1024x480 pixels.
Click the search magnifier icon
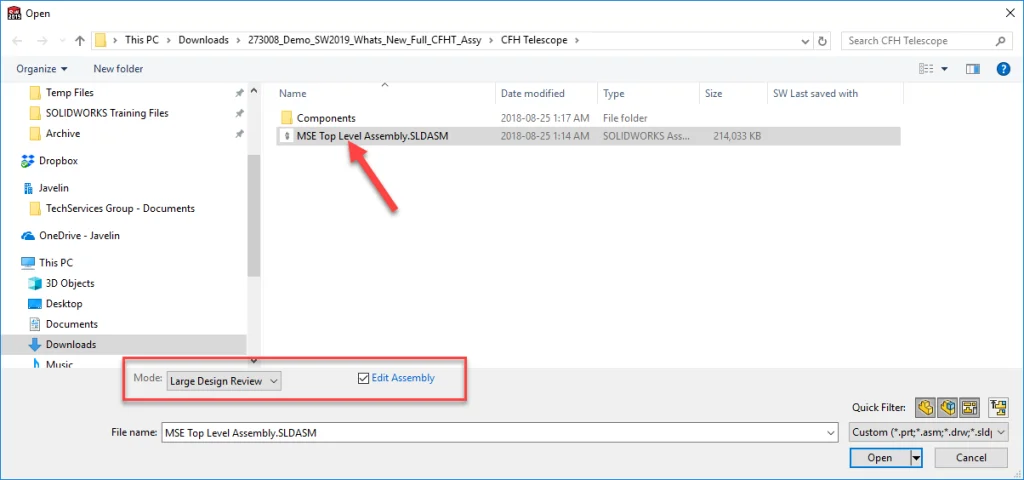click(1000, 40)
